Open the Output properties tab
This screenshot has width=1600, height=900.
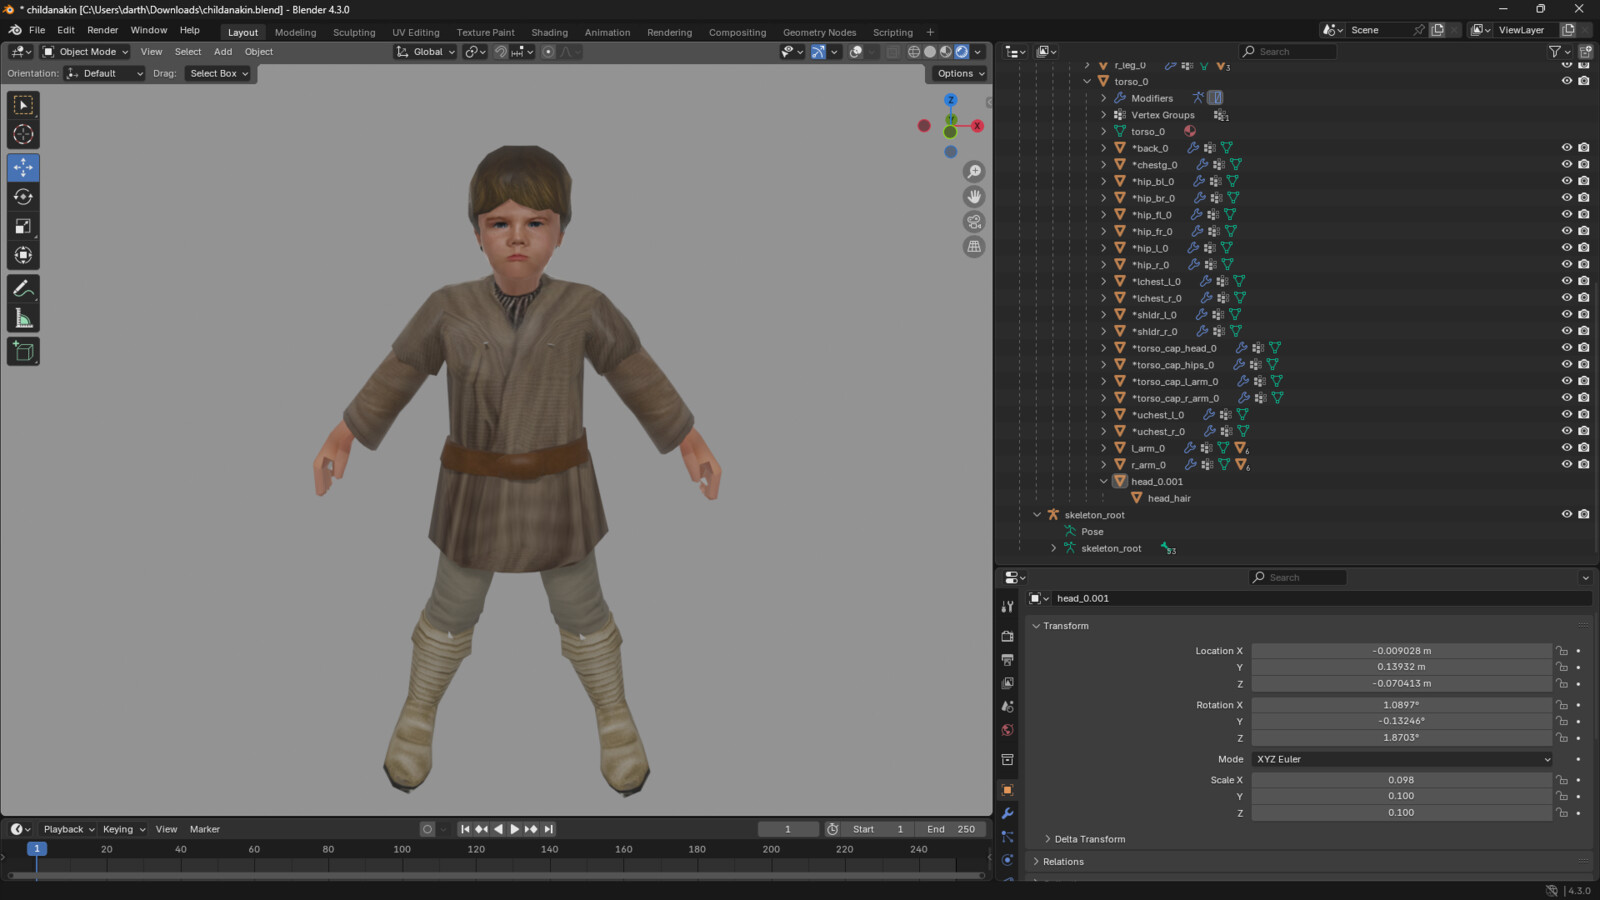pyautogui.click(x=1007, y=660)
